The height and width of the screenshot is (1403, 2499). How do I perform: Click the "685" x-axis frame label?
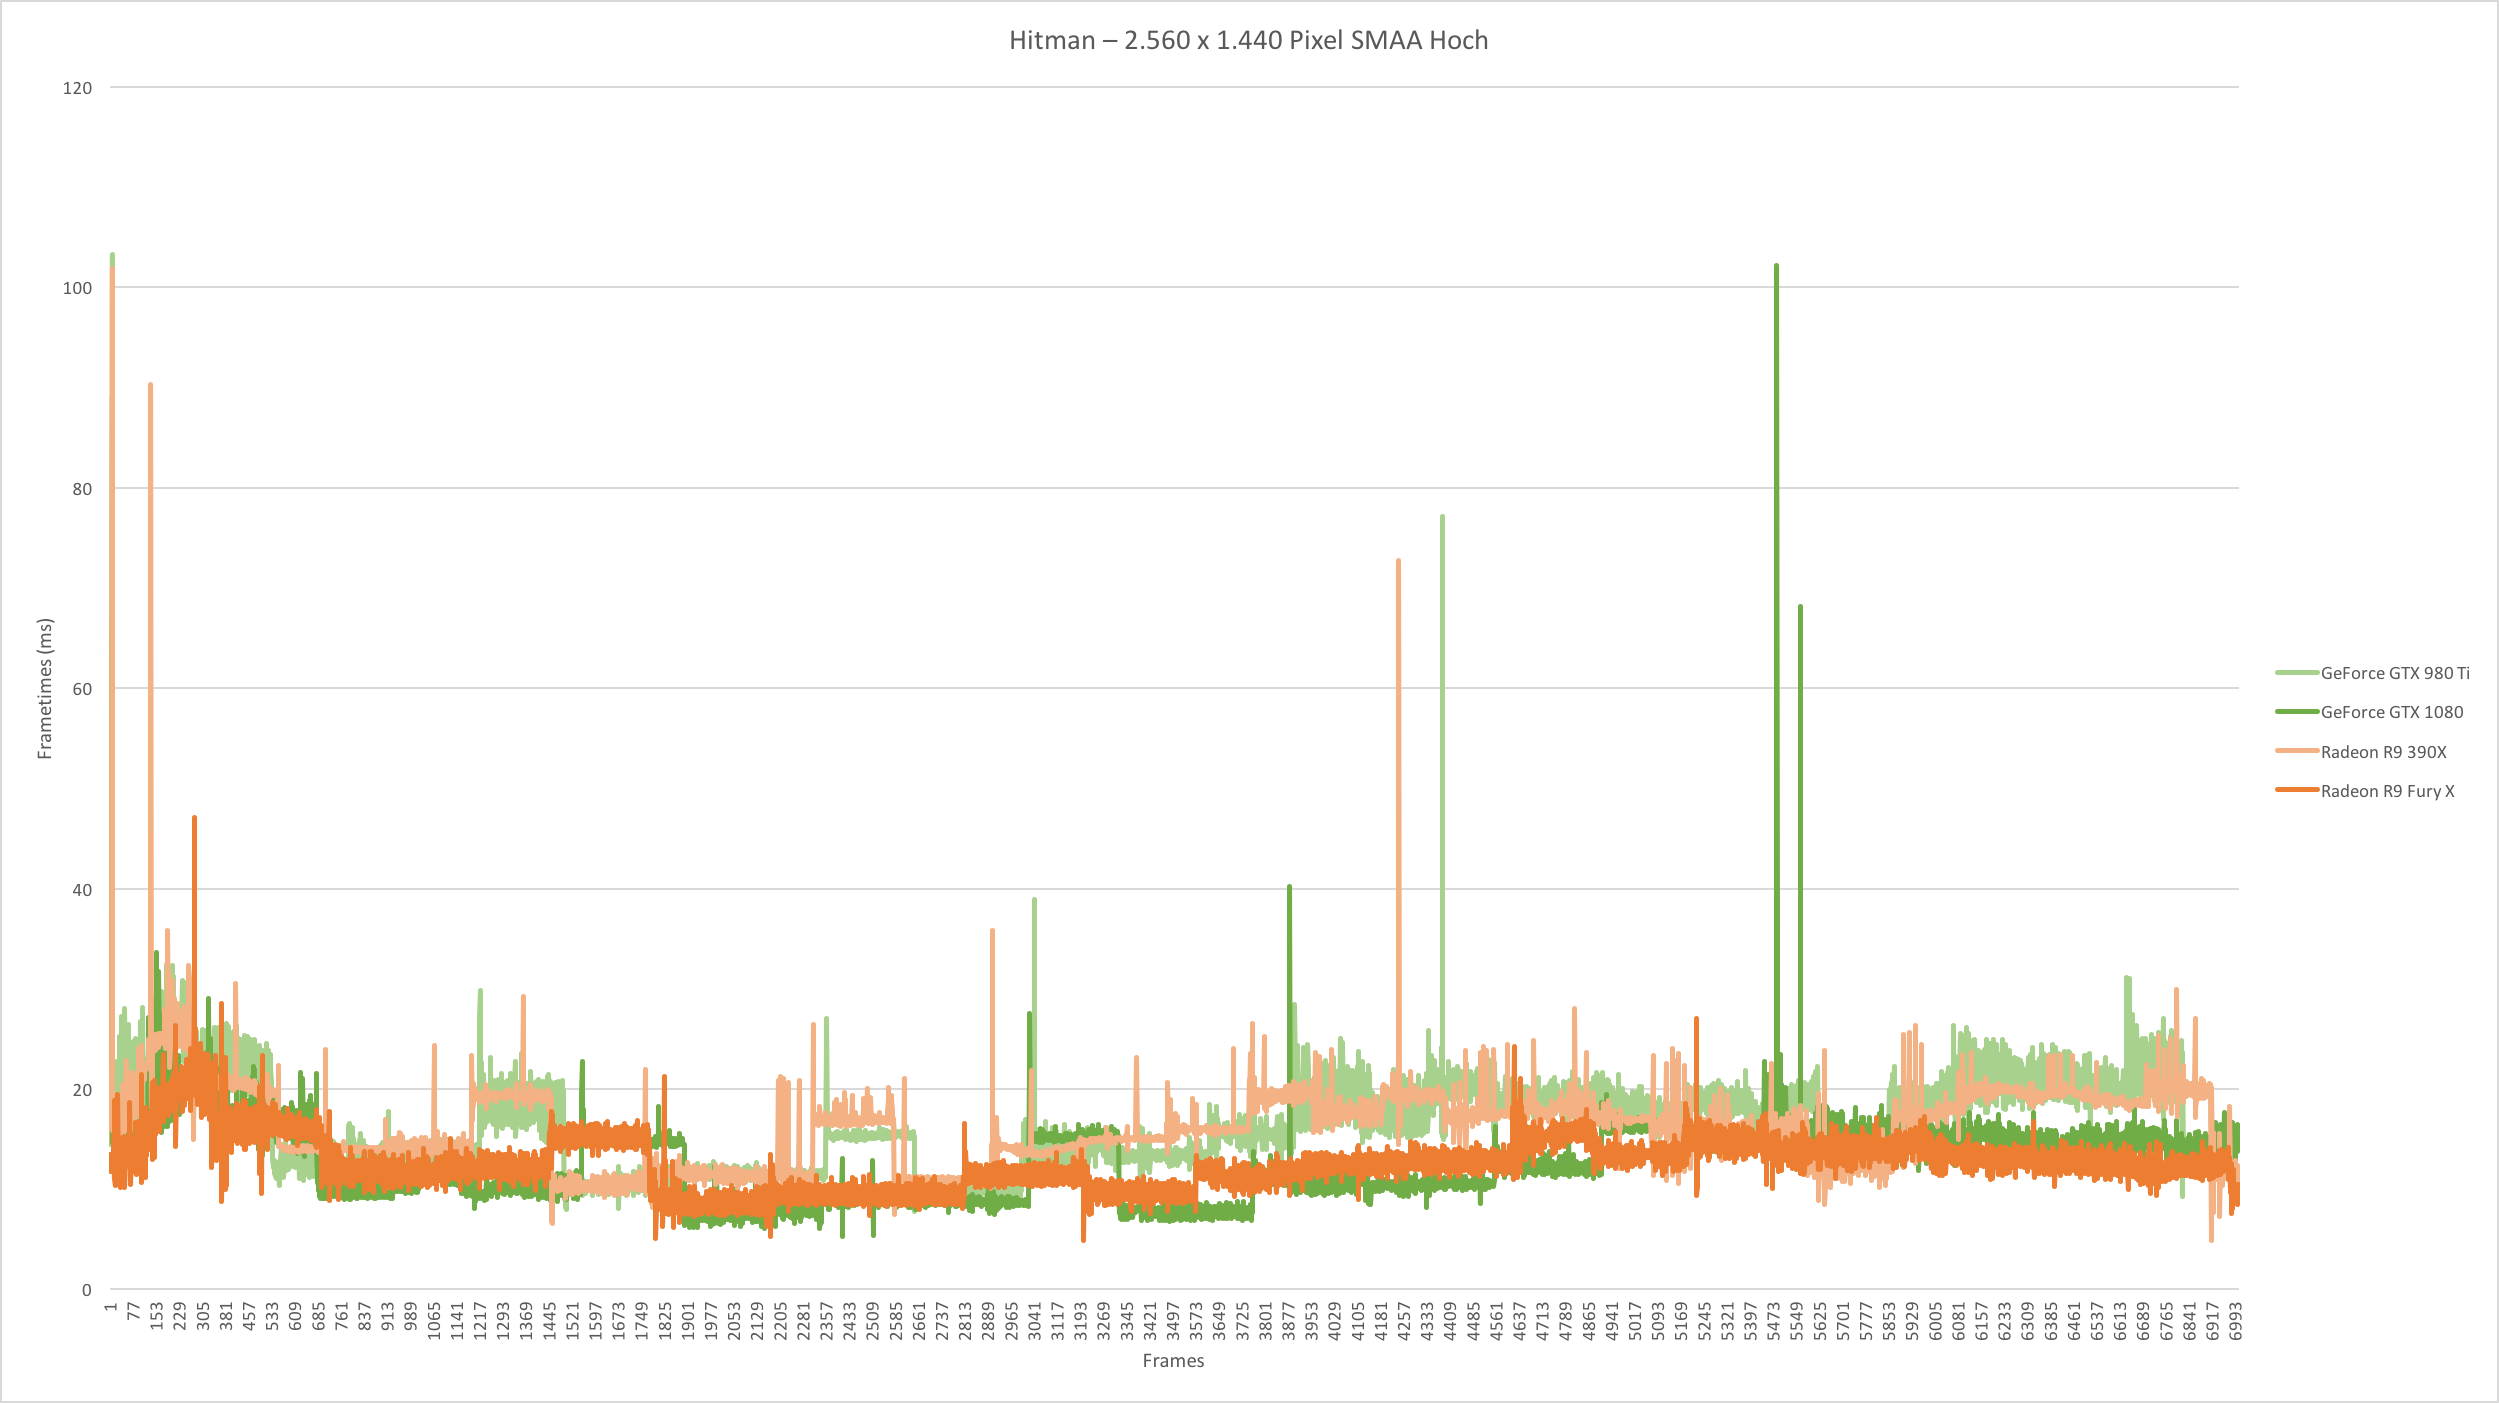(x=319, y=1316)
